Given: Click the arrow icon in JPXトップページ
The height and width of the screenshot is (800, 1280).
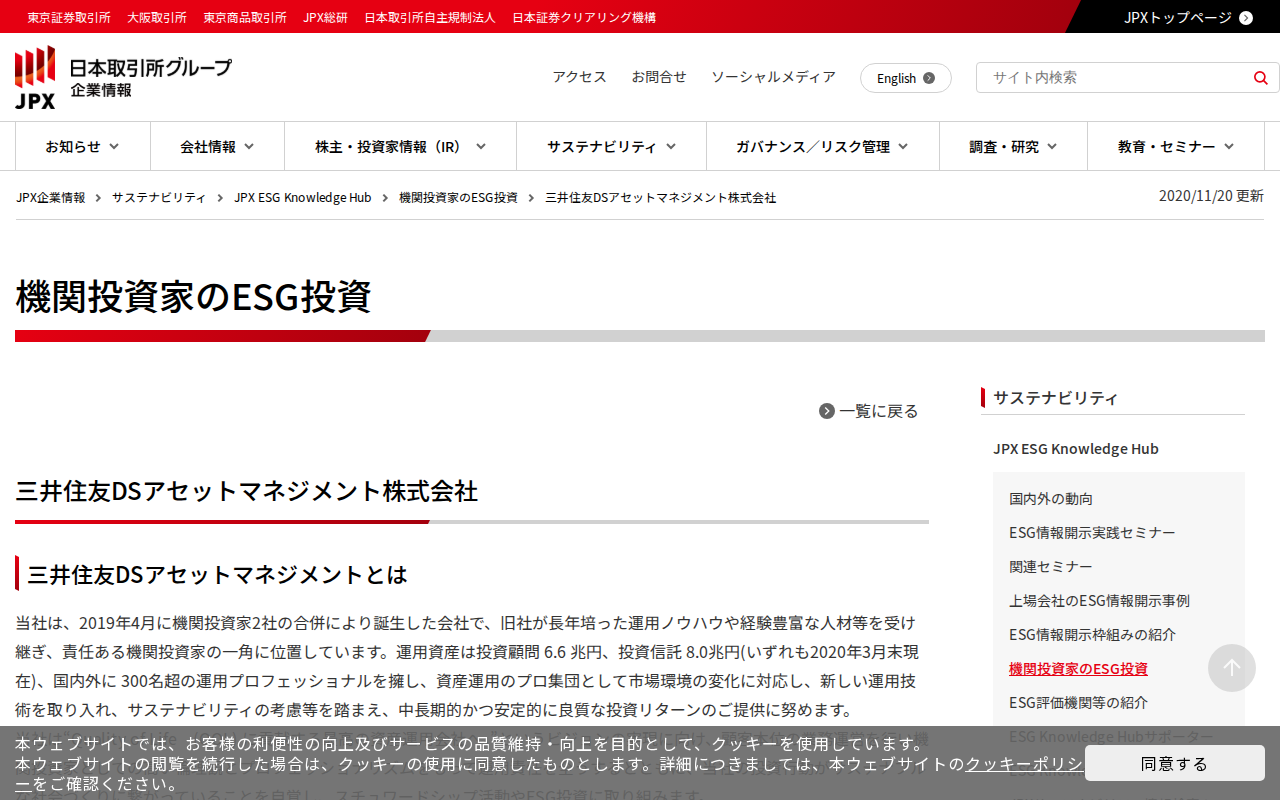Looking at the screenshot, I should tap(1246, 17).
